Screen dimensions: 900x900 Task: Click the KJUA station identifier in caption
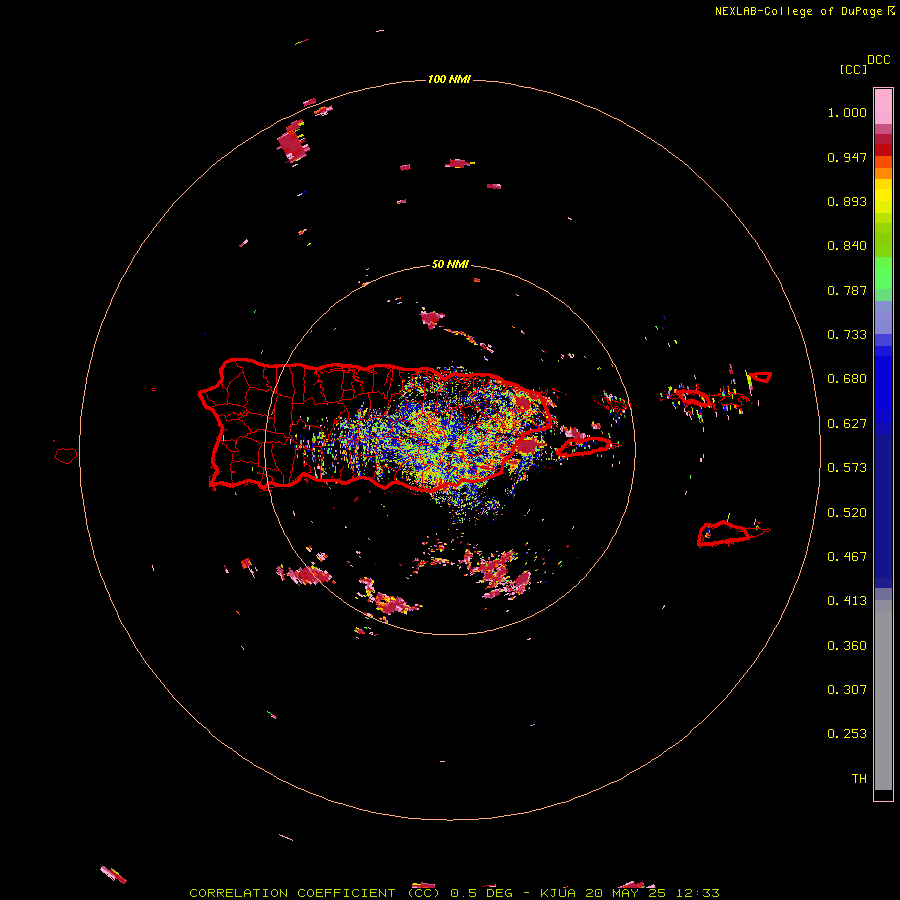(x=558, y=893)
